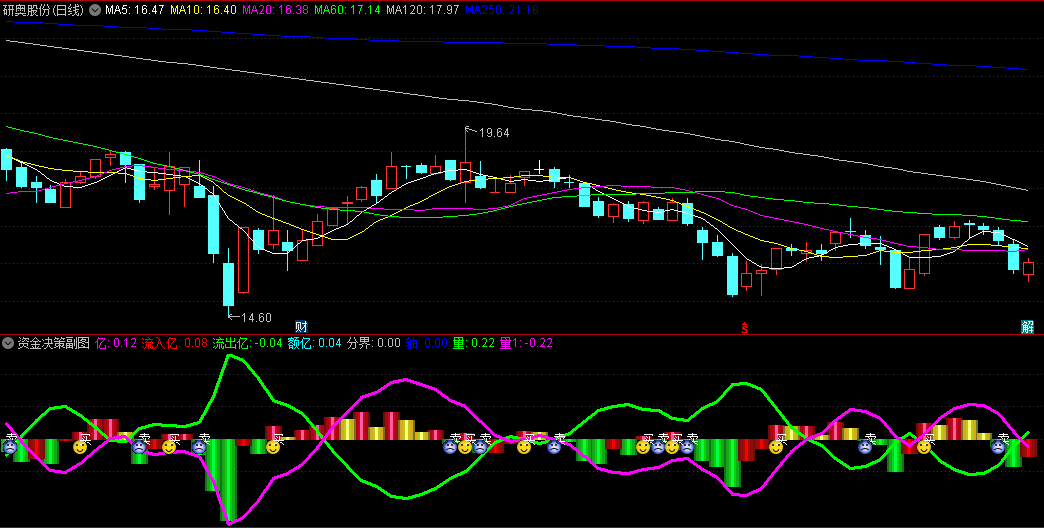Click the magenta MA20: 16.38 label

pyautogui.click(x=275, y=10)
